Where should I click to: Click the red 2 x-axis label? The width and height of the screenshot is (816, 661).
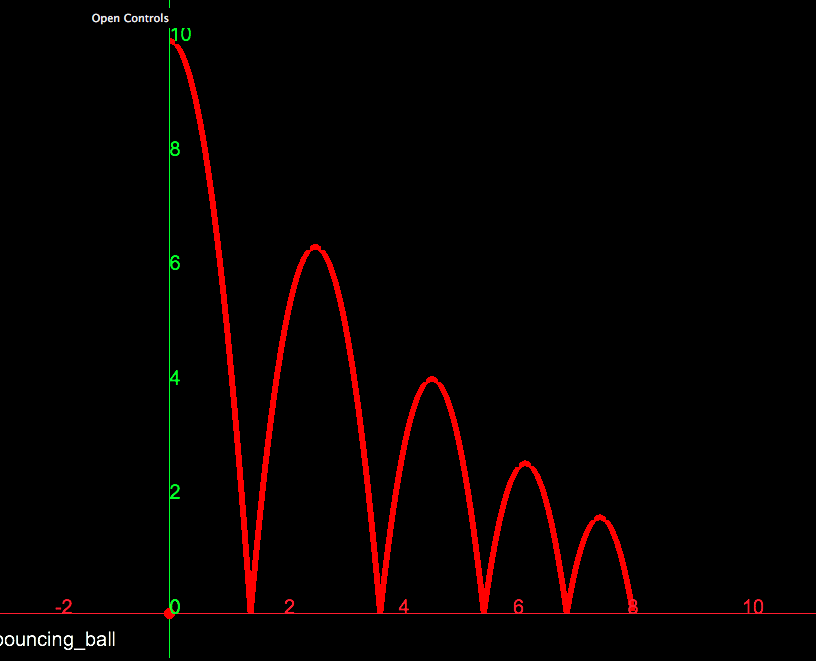[x=289, y=607]
